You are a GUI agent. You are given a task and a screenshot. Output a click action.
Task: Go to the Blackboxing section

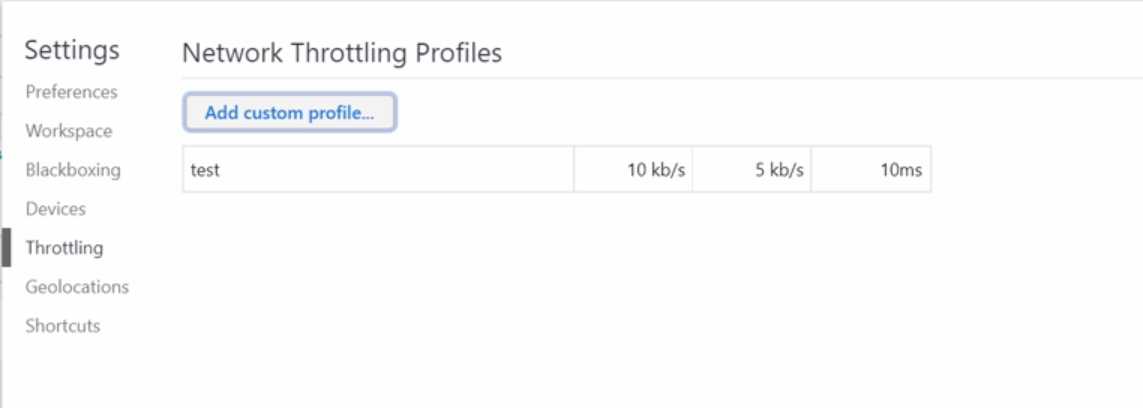(x=73, y=170)
